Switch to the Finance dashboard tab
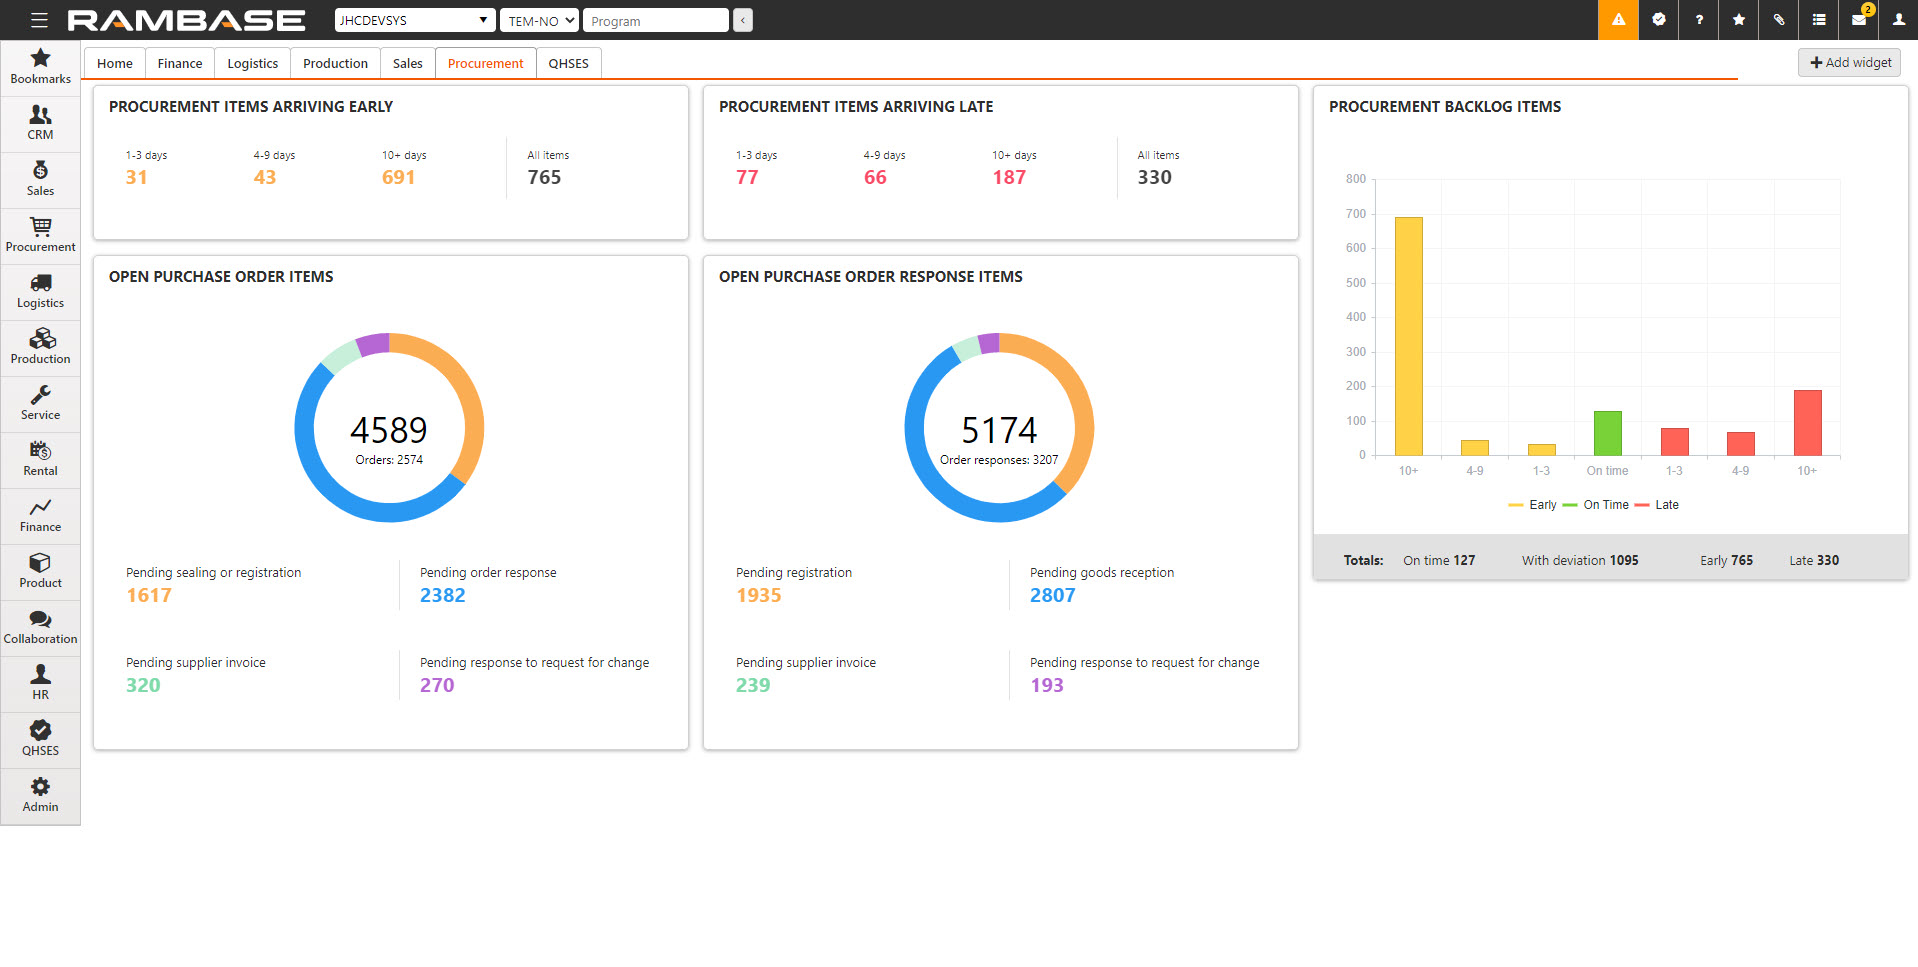Viewport: 1918px width, 967px height. [x=180, y=63]
